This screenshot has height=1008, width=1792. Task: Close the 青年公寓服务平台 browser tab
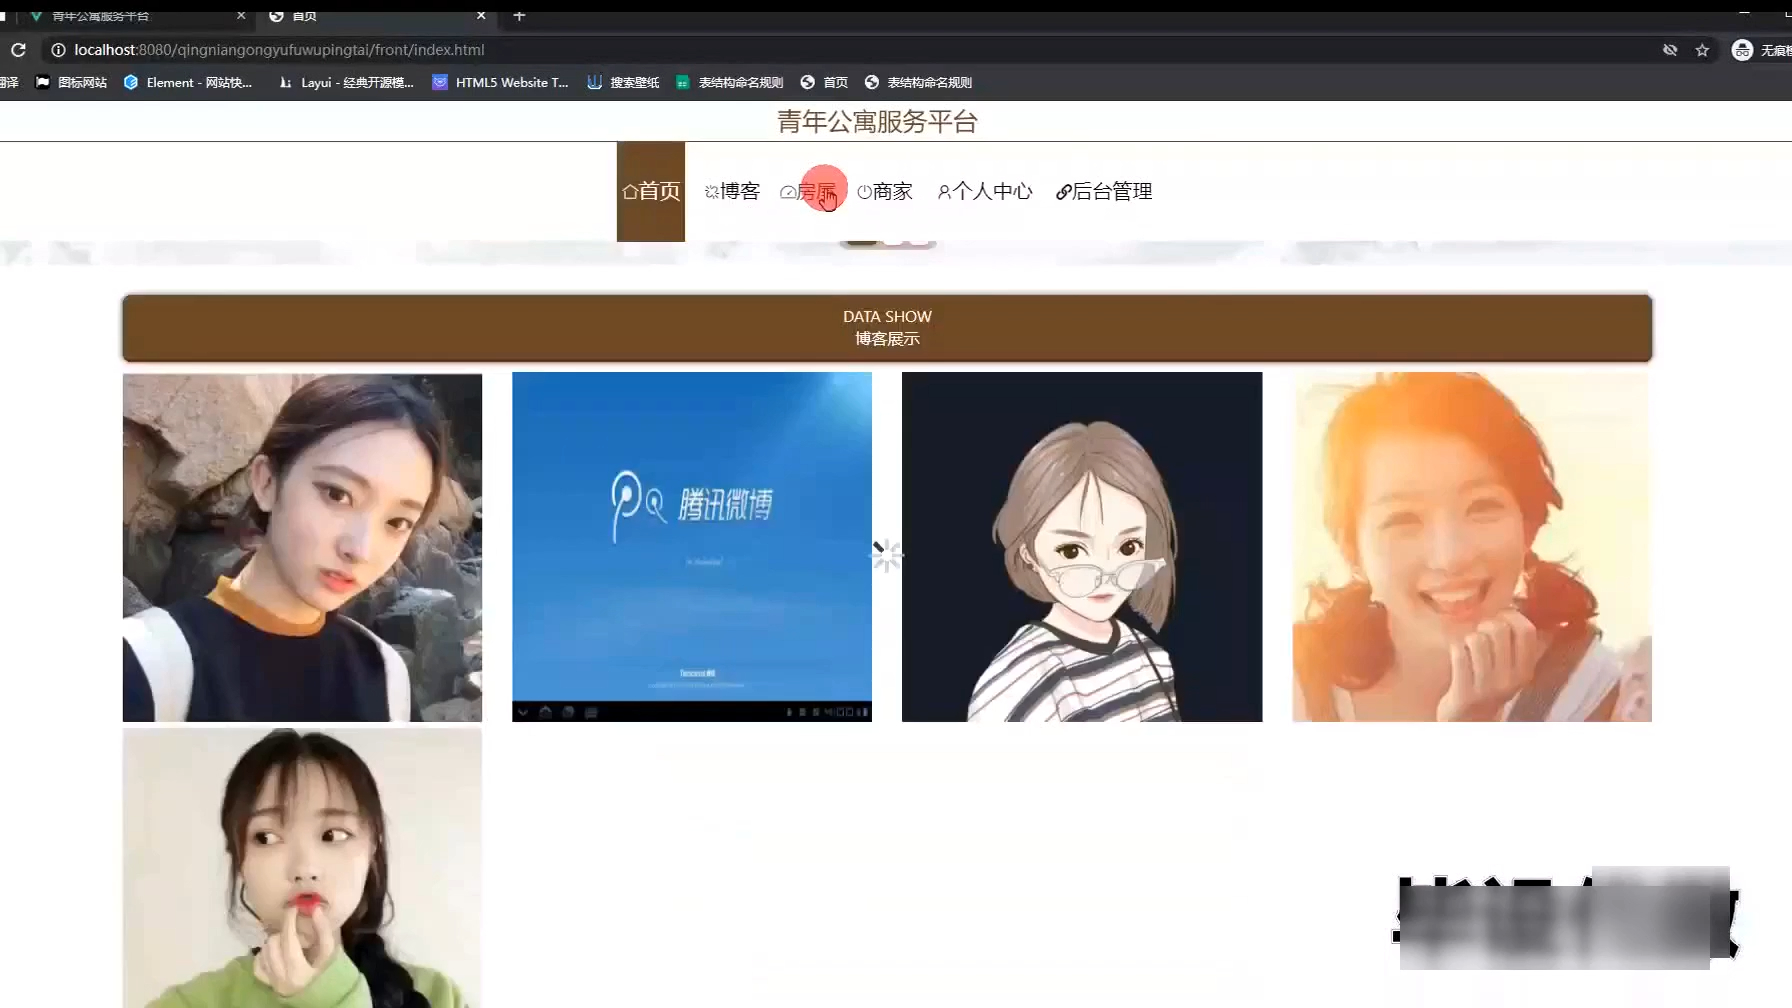[241, 15]
